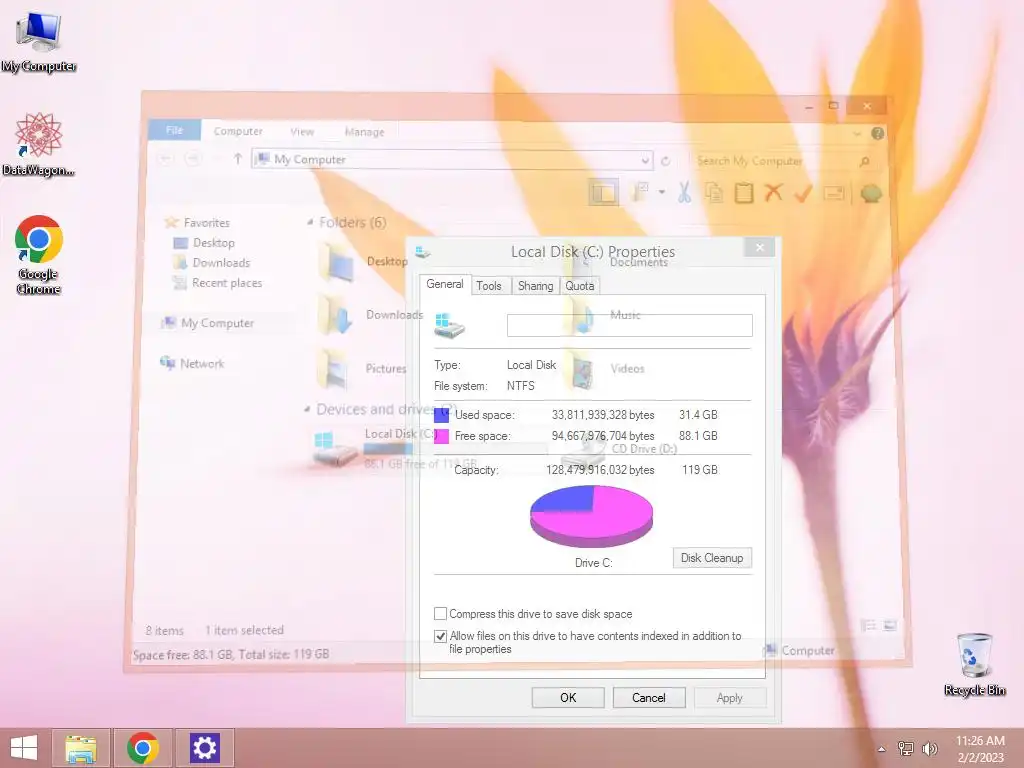Viewport: 1024px width, 768px height.
Task: Click the Copy icon in Explorer toolbar
Action: coord(714,193)
